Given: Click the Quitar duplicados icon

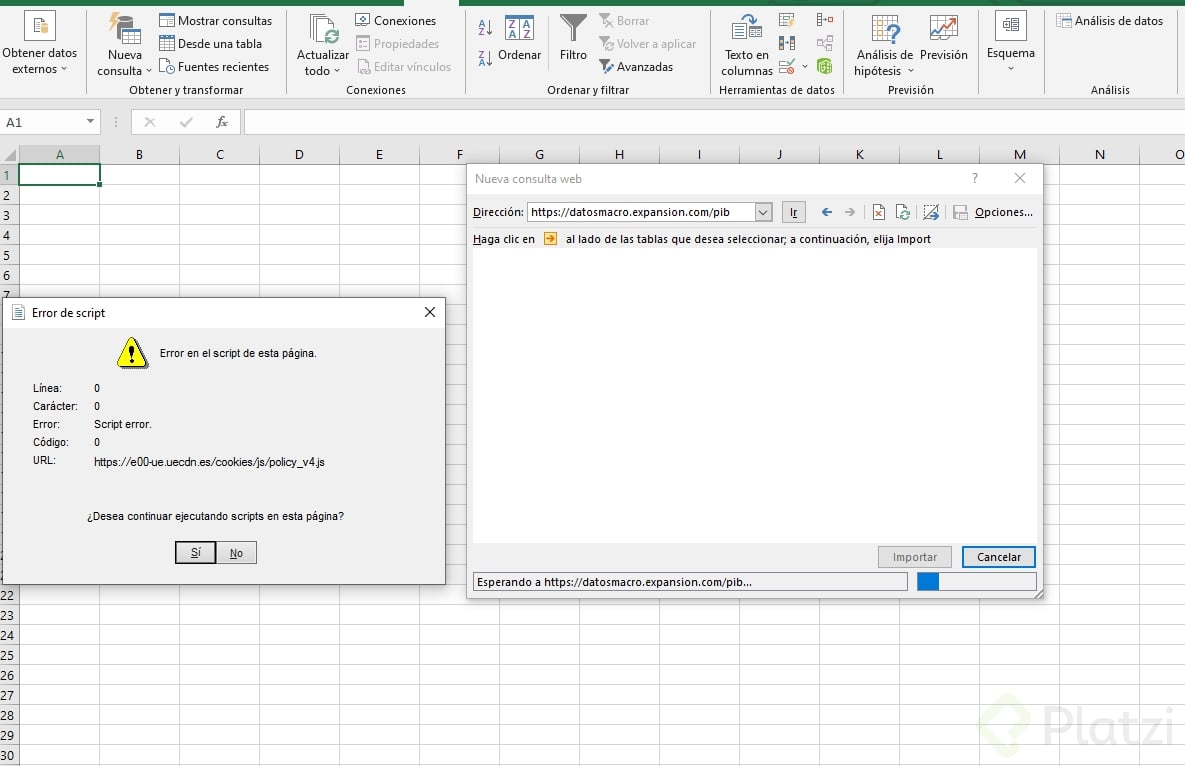Looking at the screenshot, I should [x=787, y=43].
